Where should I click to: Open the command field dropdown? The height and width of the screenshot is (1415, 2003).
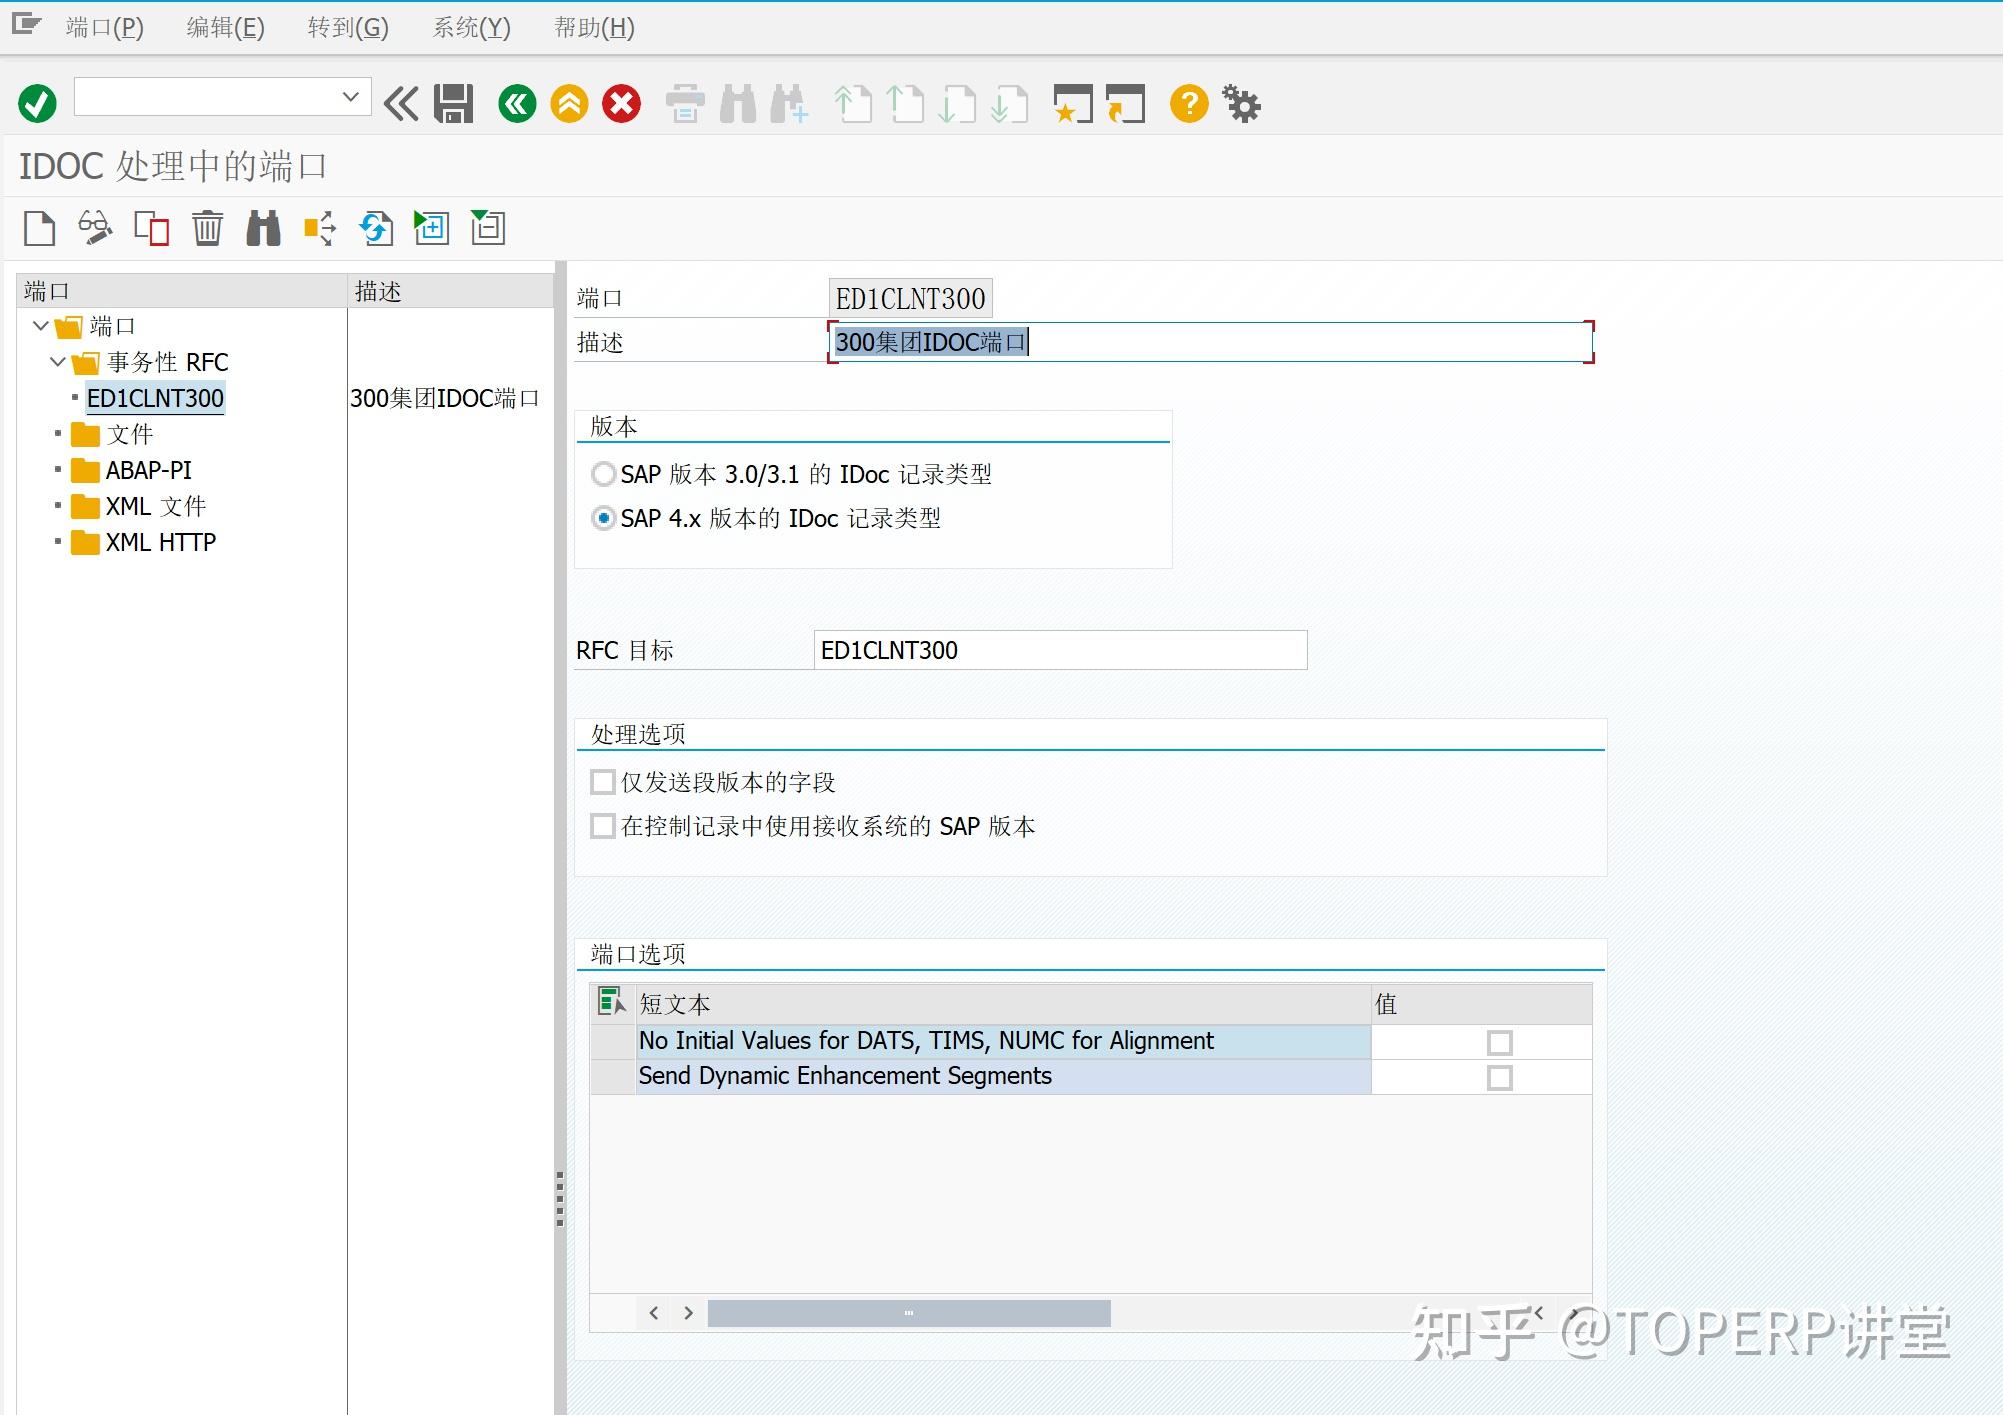(351, 96)
